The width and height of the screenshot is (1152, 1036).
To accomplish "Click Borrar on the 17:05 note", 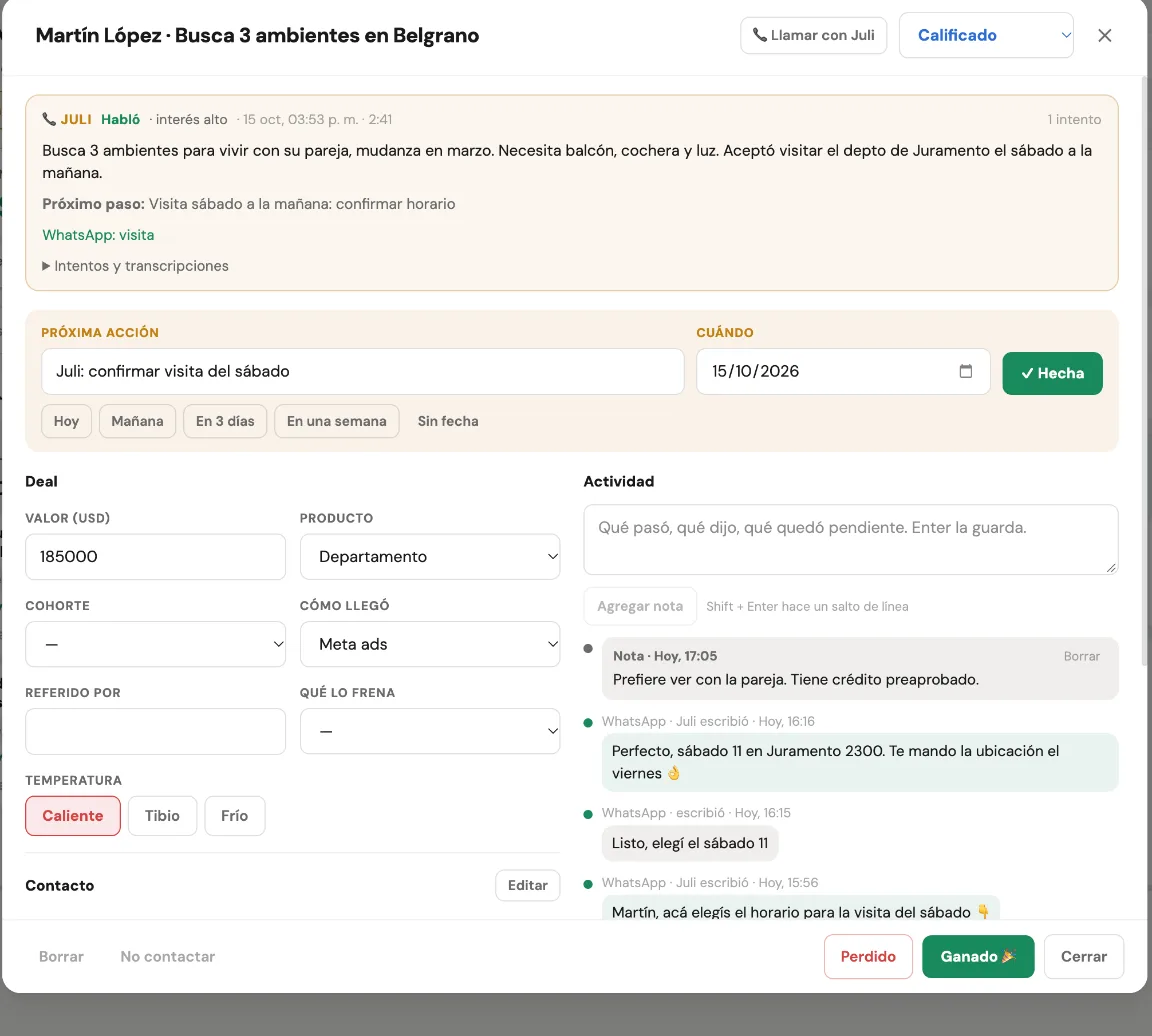I will coord(1081,656).
